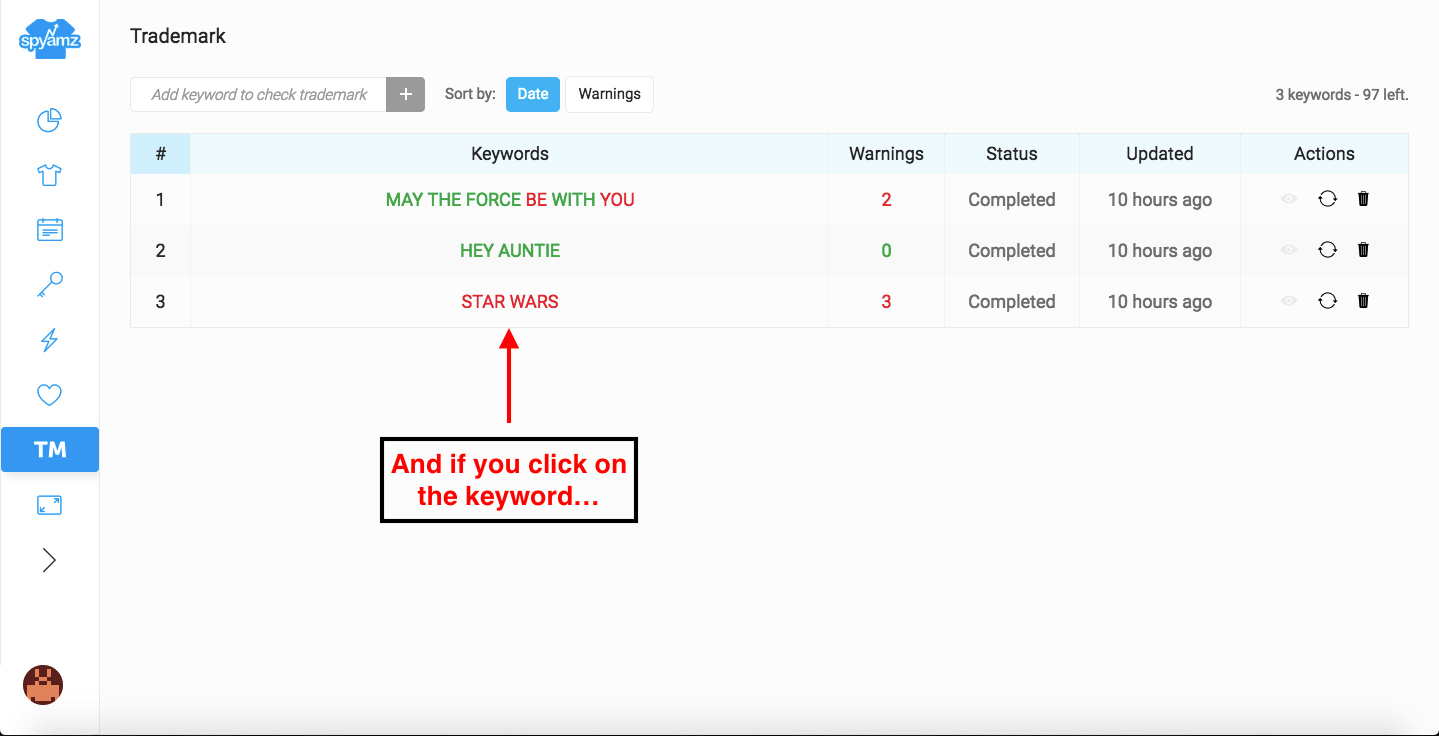Open the Spyamz logo home link
This screenshot has width=1439, height=736.
[x=49, y=40]
